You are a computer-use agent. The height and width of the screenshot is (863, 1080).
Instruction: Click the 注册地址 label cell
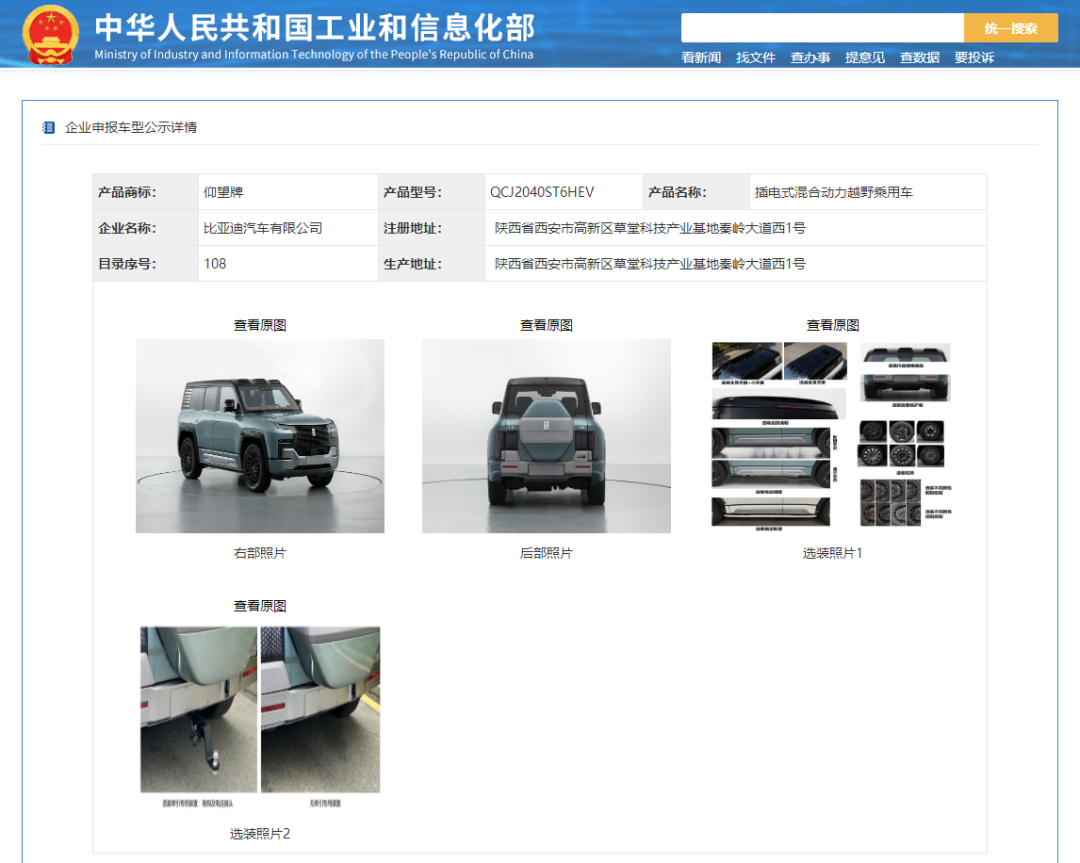[x=431, y=228]
